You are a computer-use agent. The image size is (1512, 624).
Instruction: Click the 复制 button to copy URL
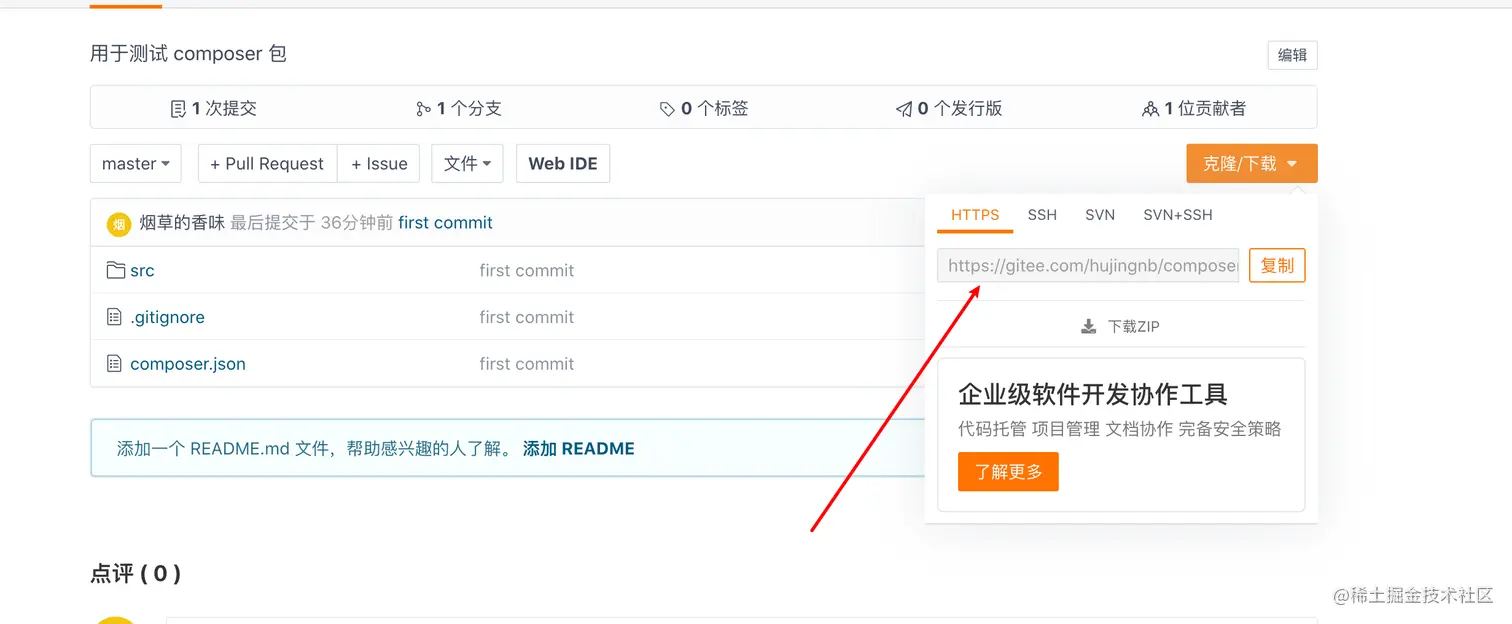1277,265
